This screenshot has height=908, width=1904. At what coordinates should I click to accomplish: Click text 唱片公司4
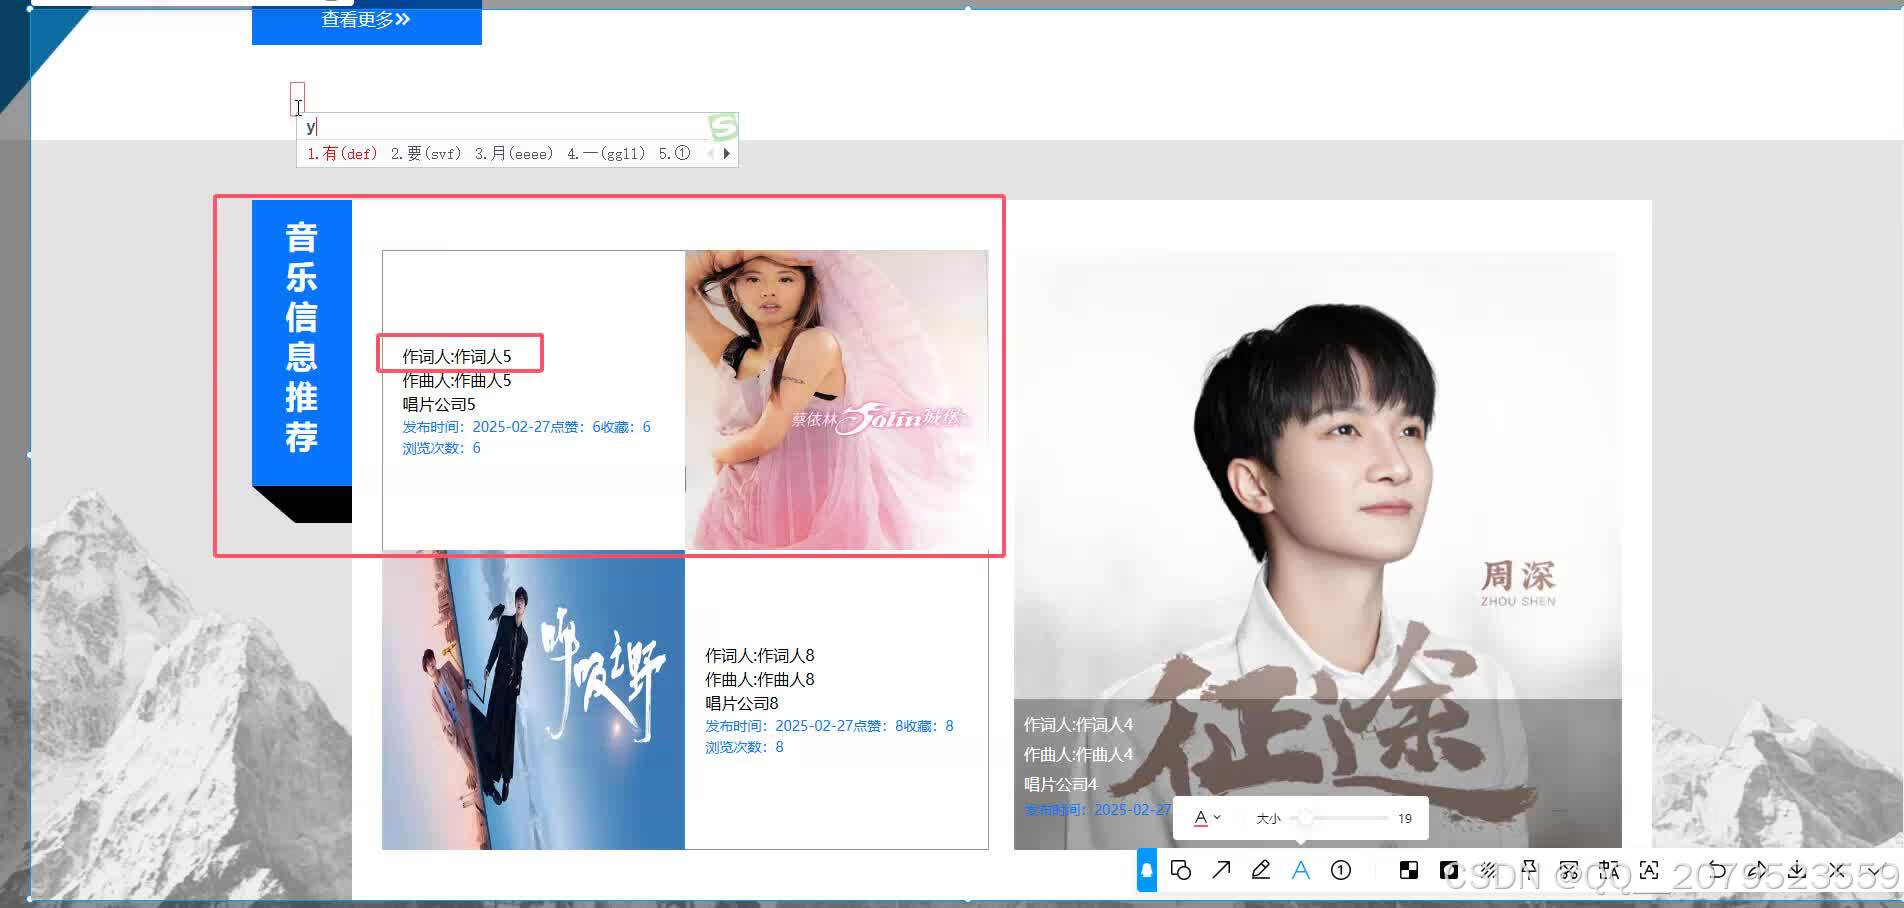tap(1061, 784)
